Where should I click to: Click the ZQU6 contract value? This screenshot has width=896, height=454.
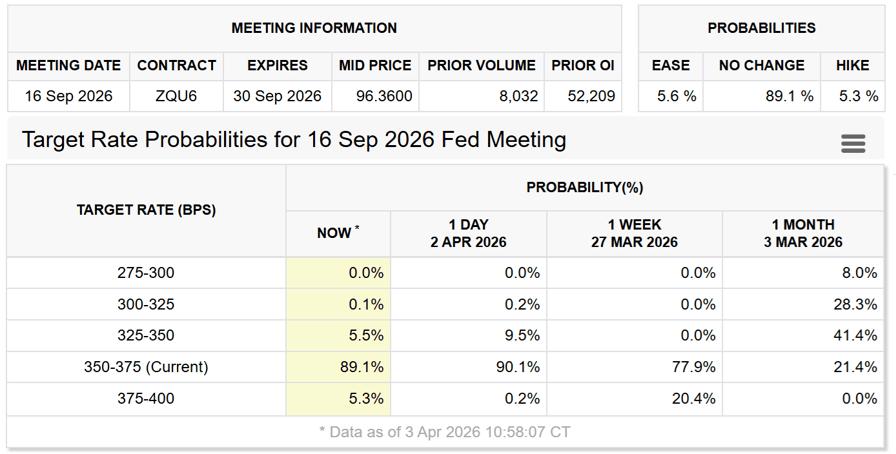point(176,97)
